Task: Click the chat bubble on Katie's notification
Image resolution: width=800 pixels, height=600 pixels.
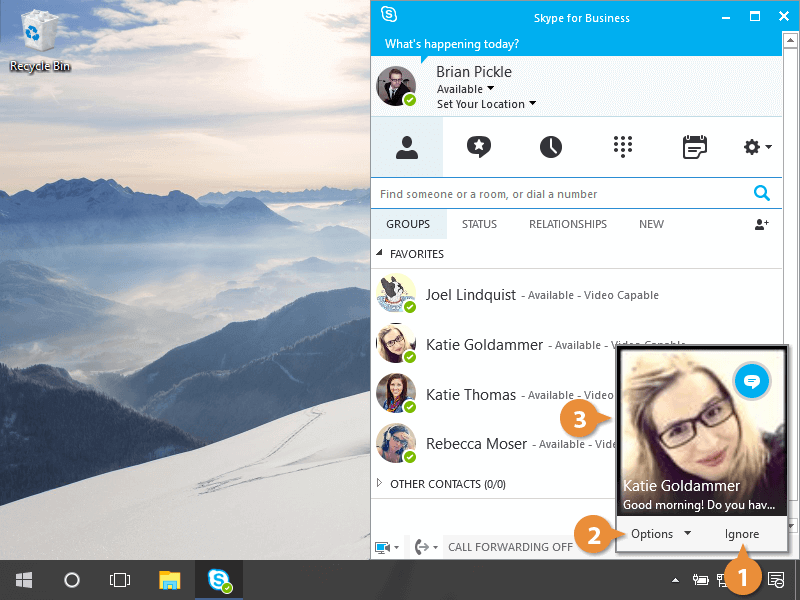Action: click(750, 380)
